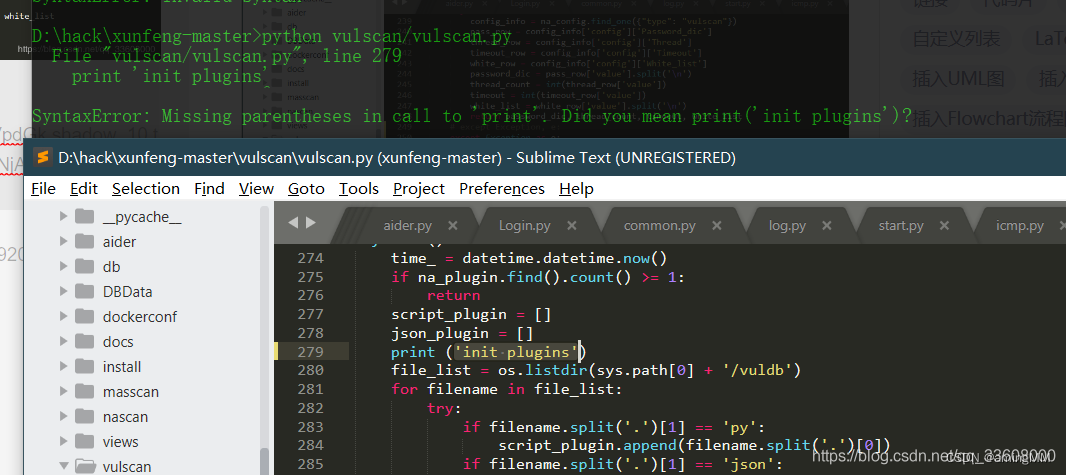
Task: Close the common.py tab
Action: pyautogui.click(x=717, y=226)
